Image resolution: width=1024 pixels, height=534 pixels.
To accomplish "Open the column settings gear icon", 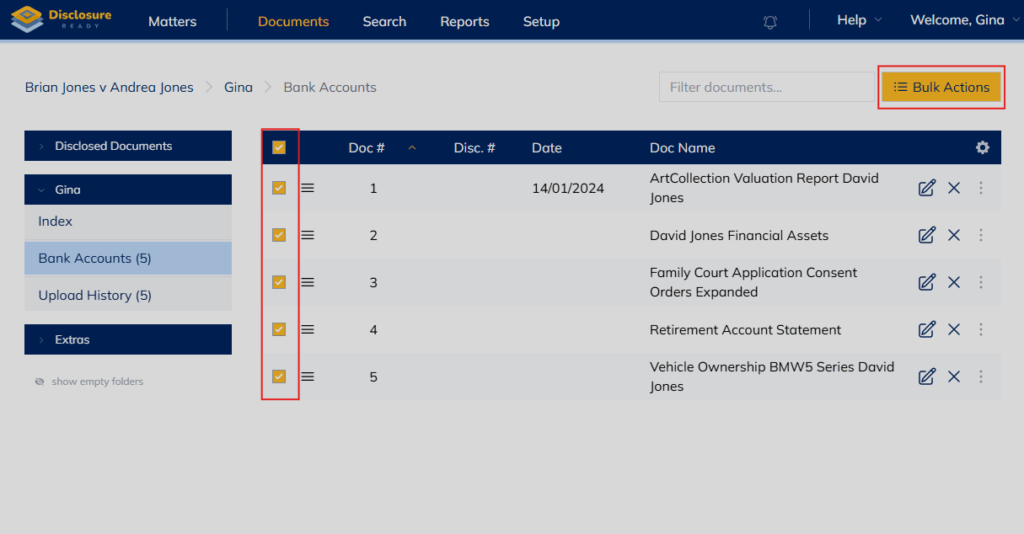I will (x=982, y=148).
